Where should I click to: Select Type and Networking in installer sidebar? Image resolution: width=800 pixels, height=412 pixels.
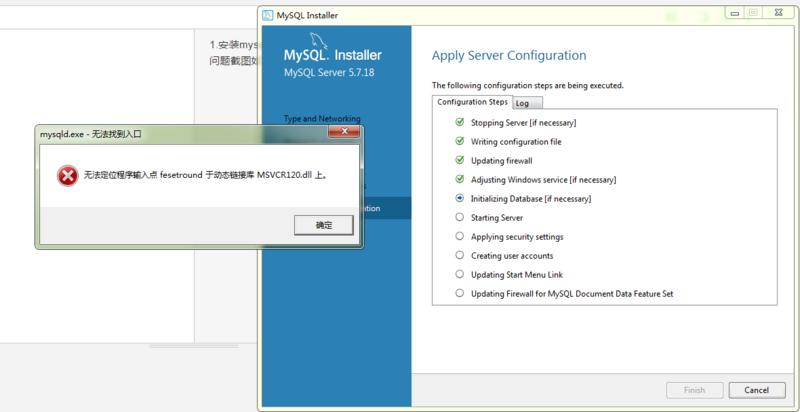[322, 119]
